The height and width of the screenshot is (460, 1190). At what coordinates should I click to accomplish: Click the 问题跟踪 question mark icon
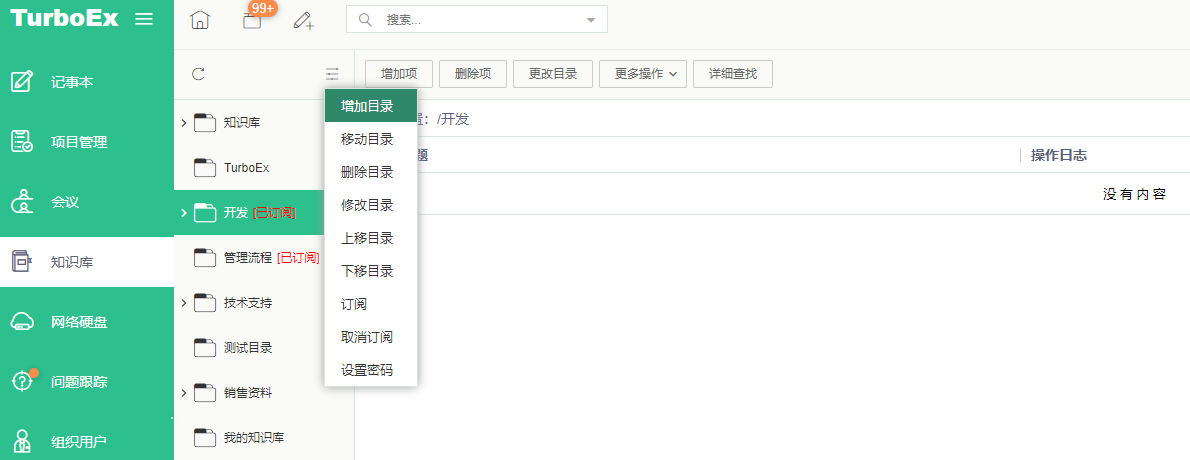[x=22, y=382]
